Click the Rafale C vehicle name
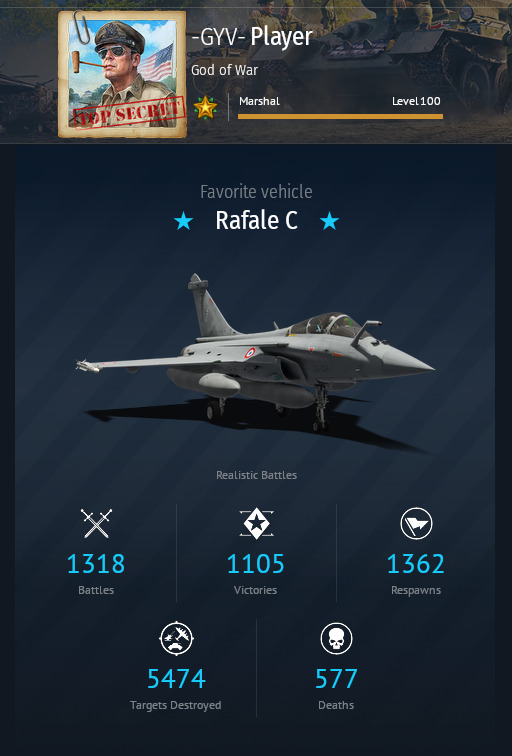Image resolution: width=512 pixels, height=756 pixels. tap(256, 220)
